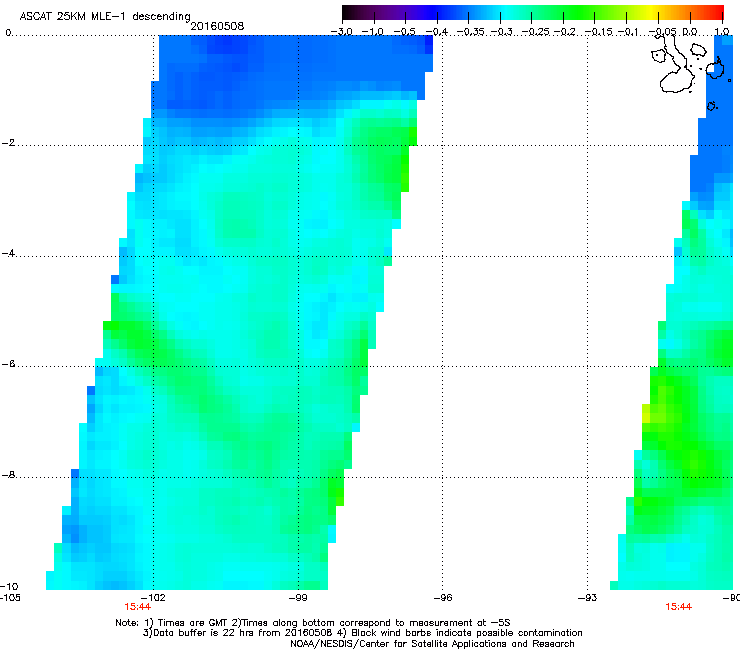Click the "ASCAT 25KM MLE-1 descending" plot title

click(x=105, y=17)
